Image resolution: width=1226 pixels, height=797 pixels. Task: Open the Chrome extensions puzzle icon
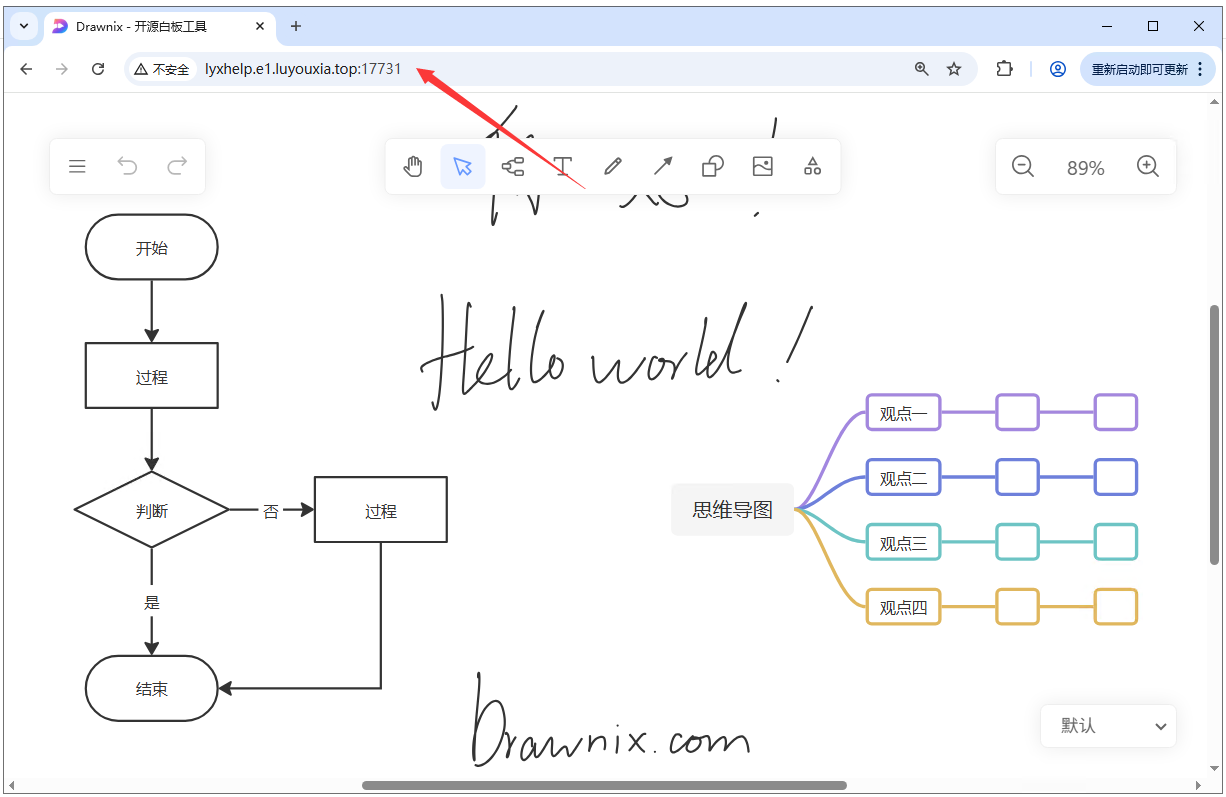coord(1004,69)
